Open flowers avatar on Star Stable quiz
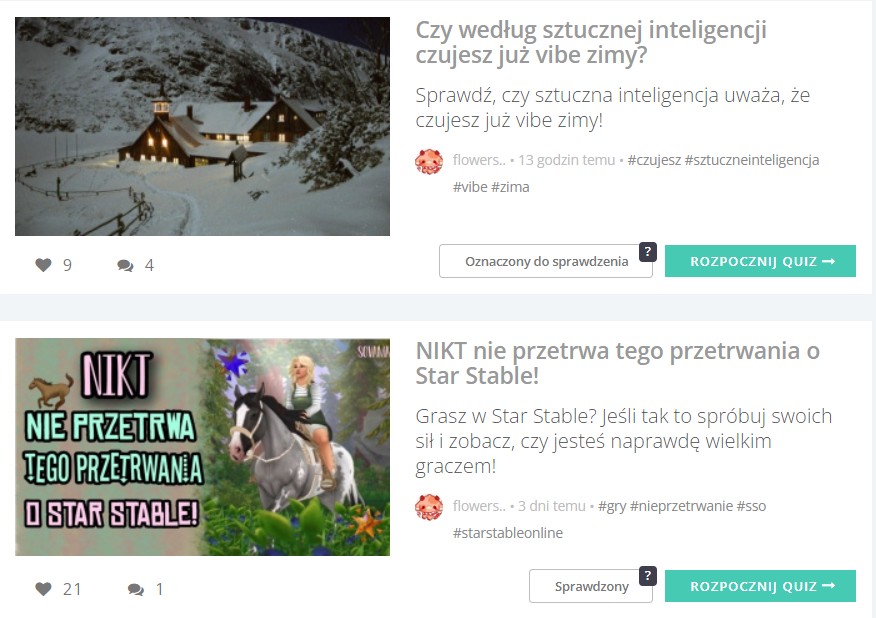This screenshot has width=876, height=618. [x=429, y=507]
